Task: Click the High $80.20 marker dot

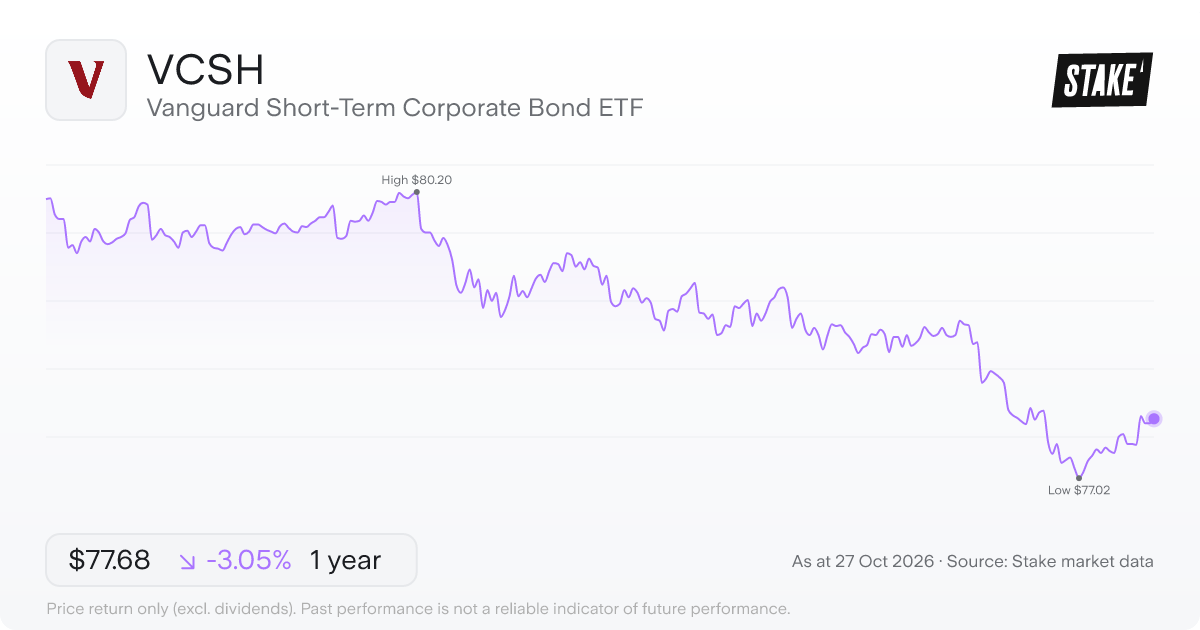Action: click(416, 191)
